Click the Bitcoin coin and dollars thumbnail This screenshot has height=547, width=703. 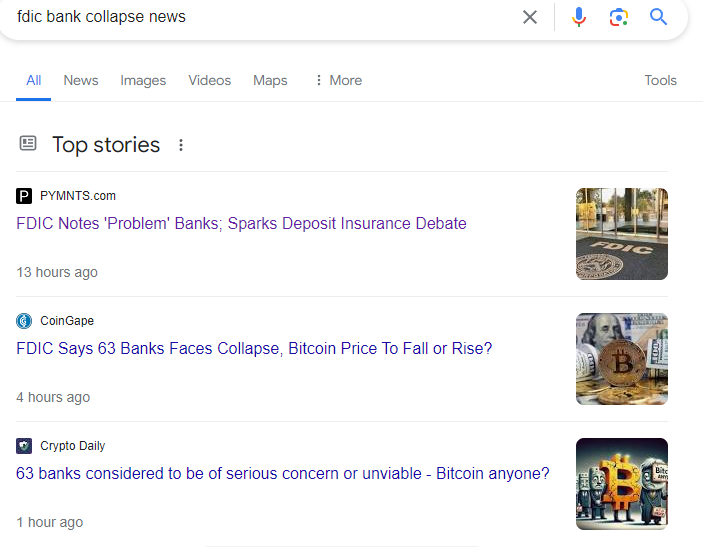click(622, 359)
